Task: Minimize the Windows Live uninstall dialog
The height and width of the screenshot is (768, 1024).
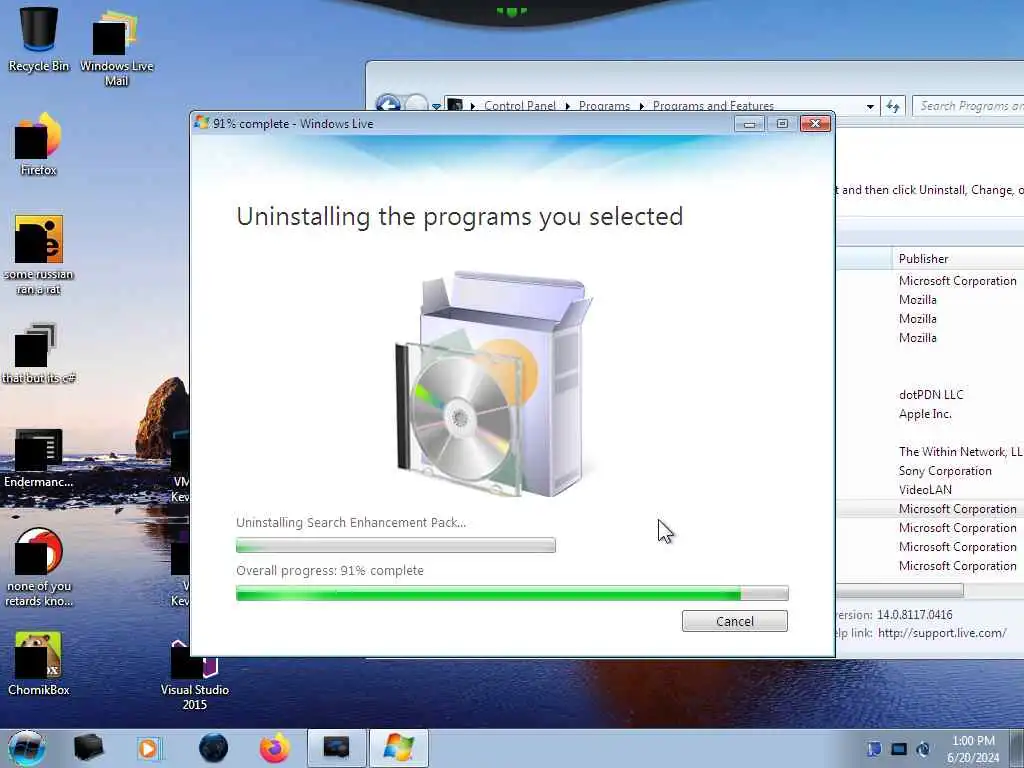Action: 749,123
